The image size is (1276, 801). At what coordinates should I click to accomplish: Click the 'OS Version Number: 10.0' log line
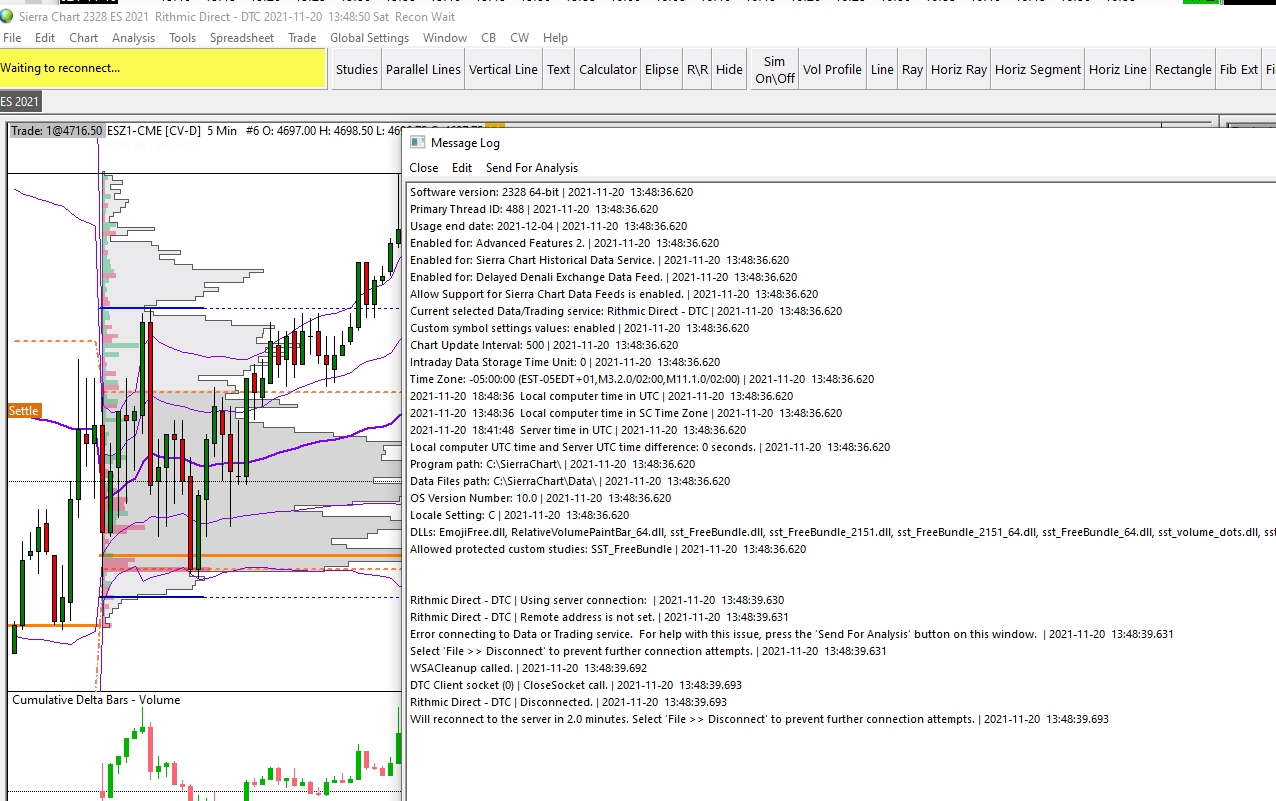tap(540, 498)
